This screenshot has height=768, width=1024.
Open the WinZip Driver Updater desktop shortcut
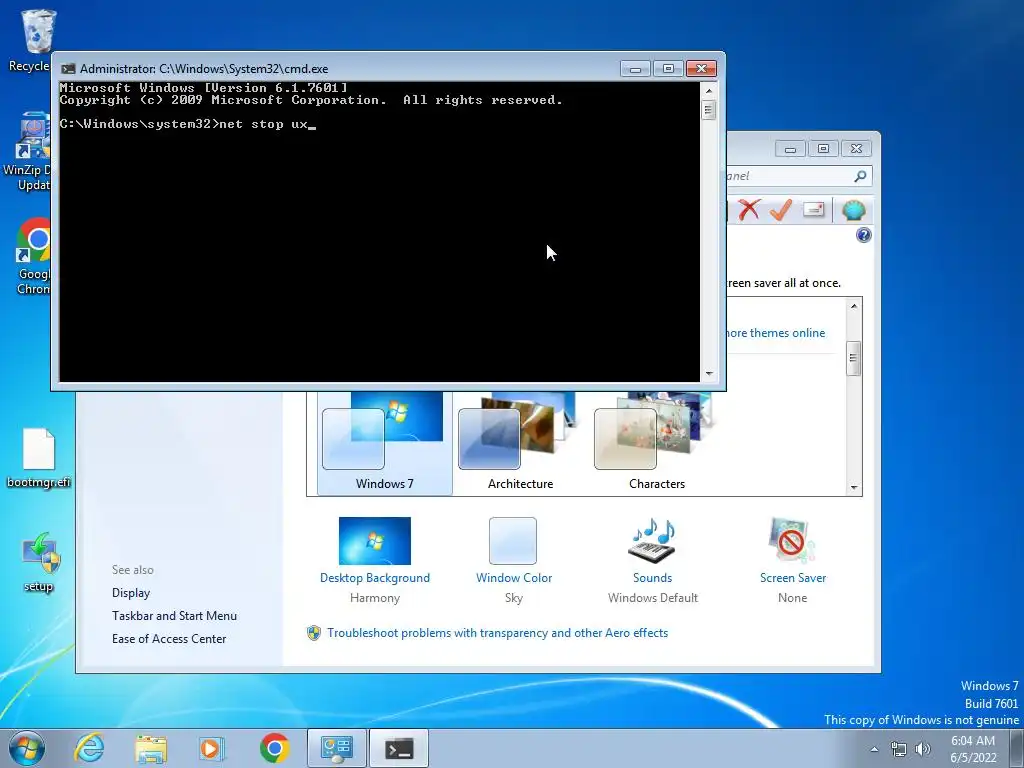pos(31,151)
